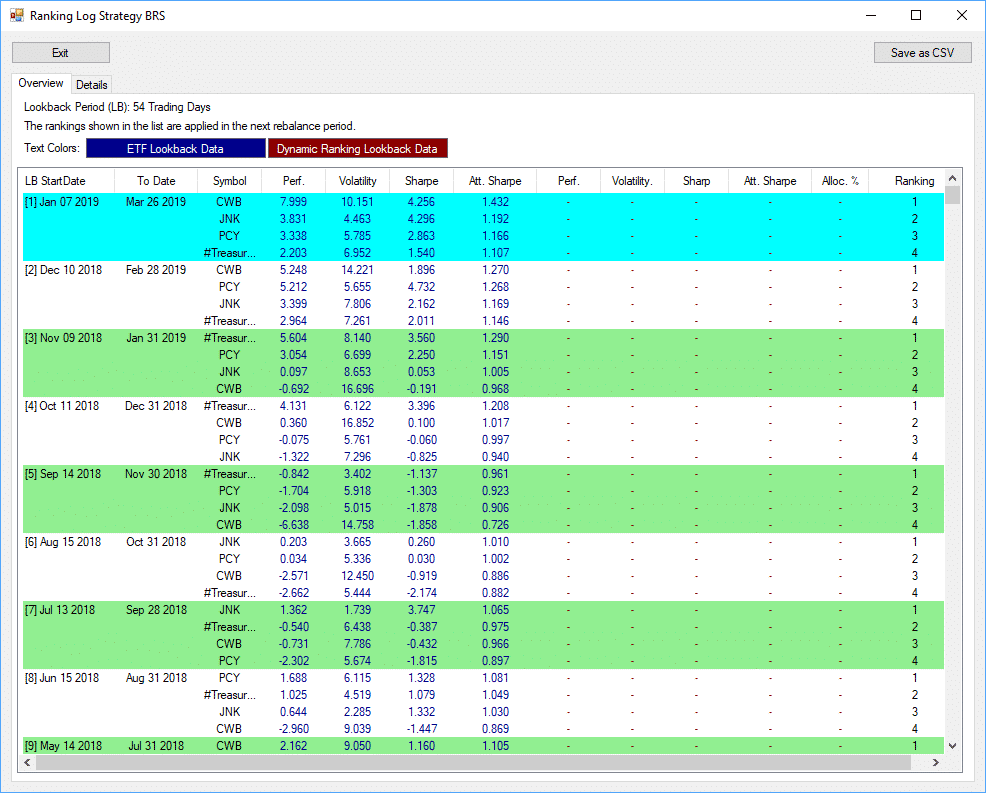Screen dimensions: 986x793
Task: Click the application icon in the title bar
Action: pos(16,15)
